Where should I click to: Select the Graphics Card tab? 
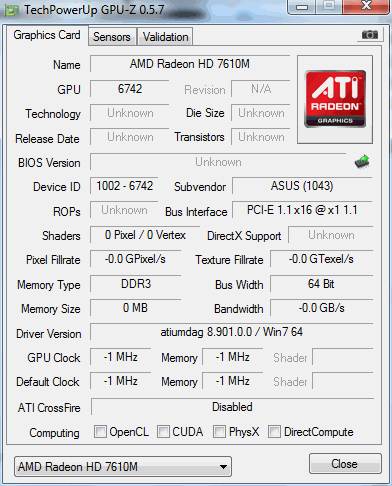(47, 35)
